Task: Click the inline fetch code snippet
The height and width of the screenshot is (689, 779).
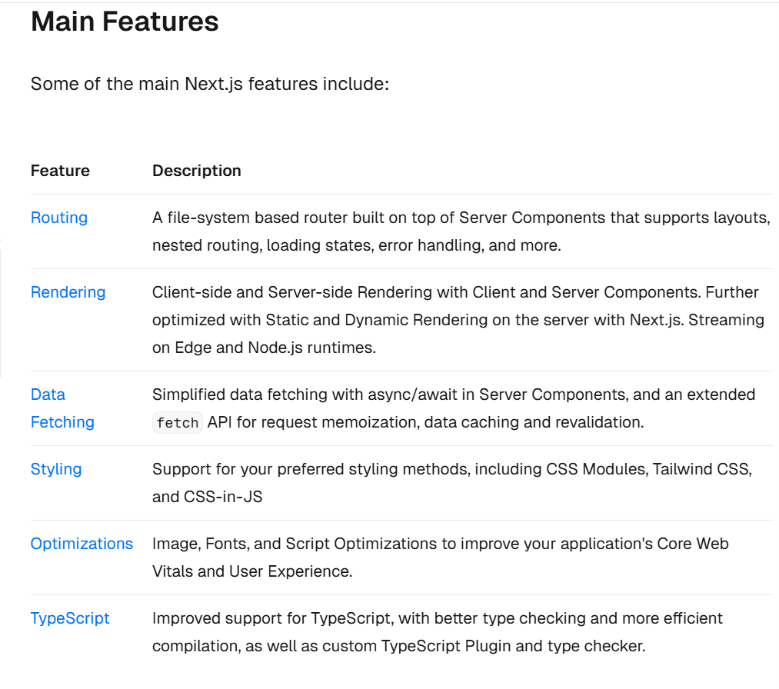Action: [178, 423]
